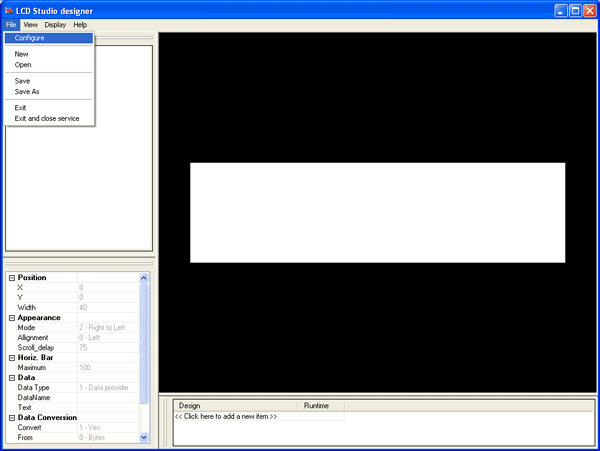Image resolution: width=600 pixels, height=451 pixels.
Task: Select the Convert property label
Action: click(x=29, y=427)
